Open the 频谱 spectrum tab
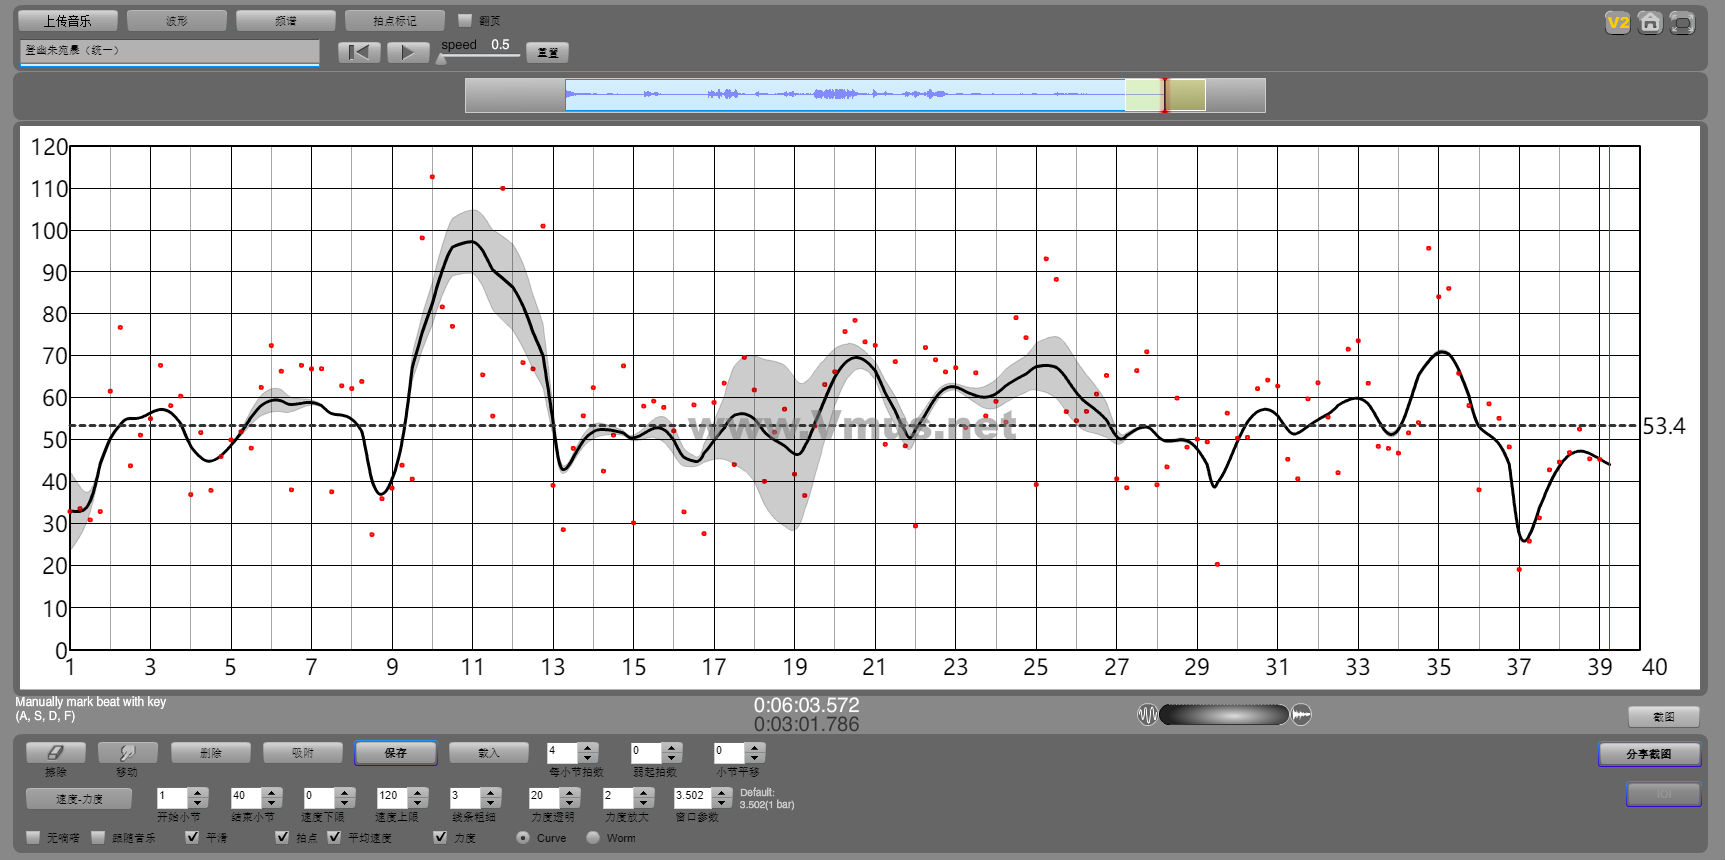The width and height of the screenshot is (1725, 860). [286, 20]
